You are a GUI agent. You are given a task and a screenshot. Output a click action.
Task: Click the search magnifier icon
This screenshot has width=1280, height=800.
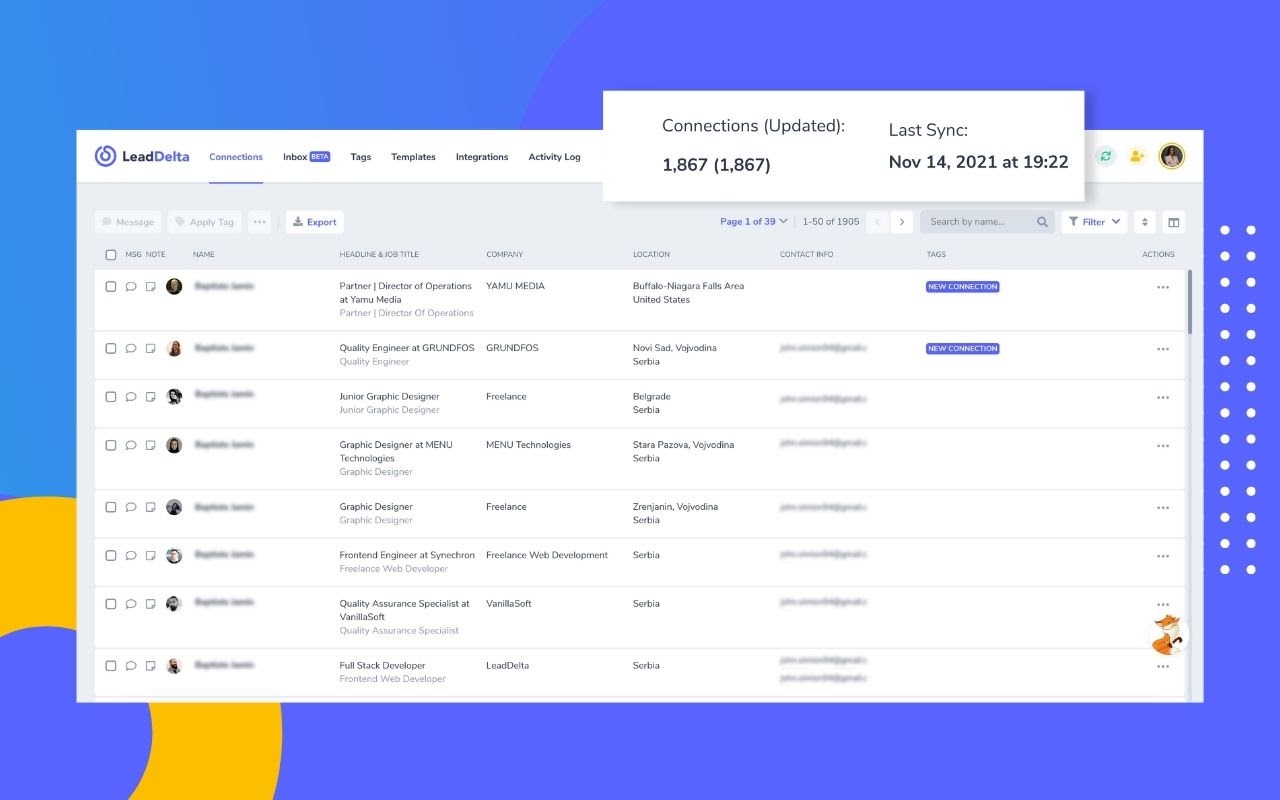tap(1042, 222)
